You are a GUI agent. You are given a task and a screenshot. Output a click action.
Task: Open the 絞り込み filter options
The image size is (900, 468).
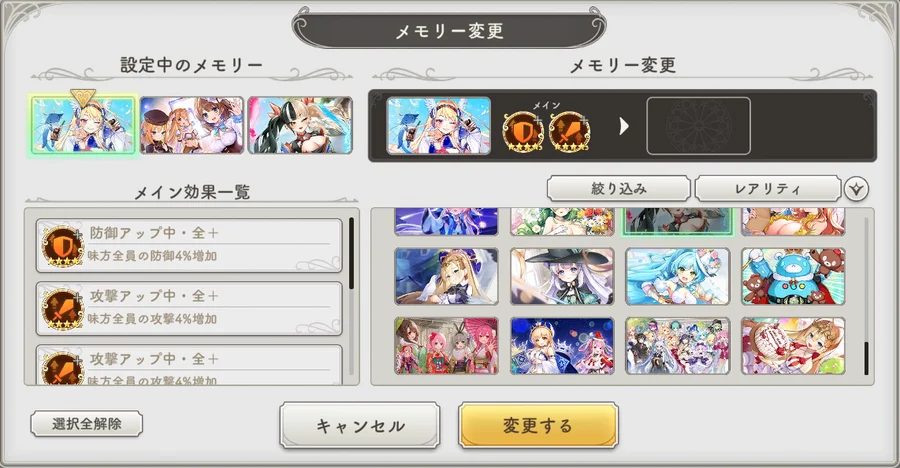coord(618,188)
